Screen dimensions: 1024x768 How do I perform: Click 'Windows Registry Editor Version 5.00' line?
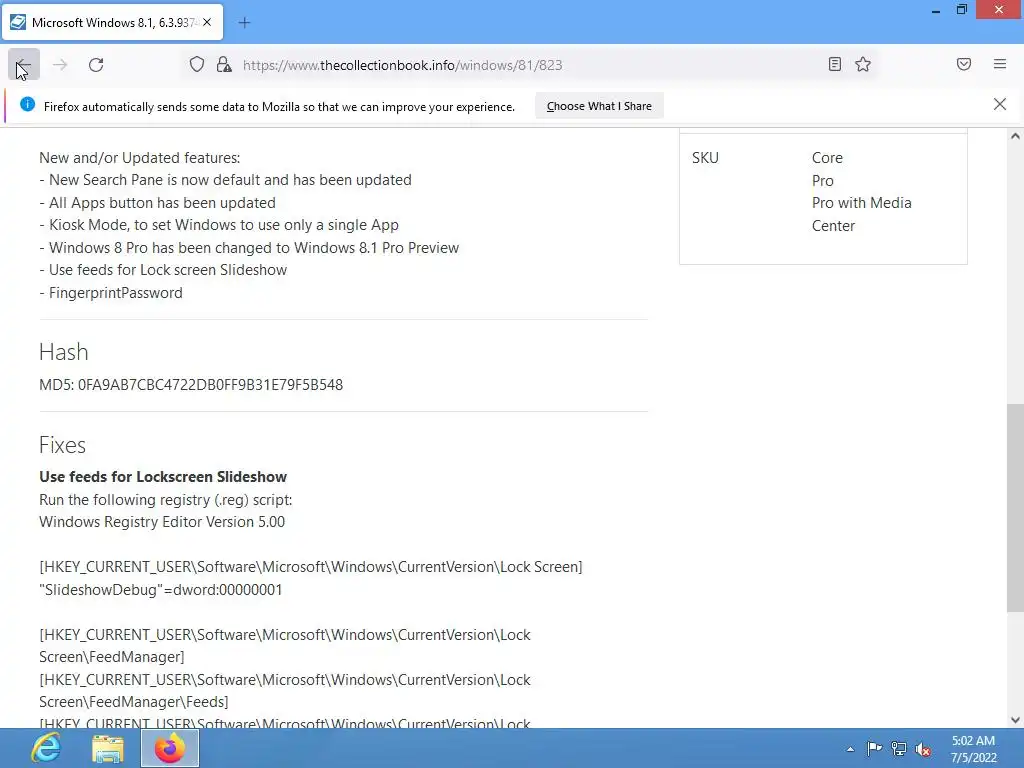[162, 522]
